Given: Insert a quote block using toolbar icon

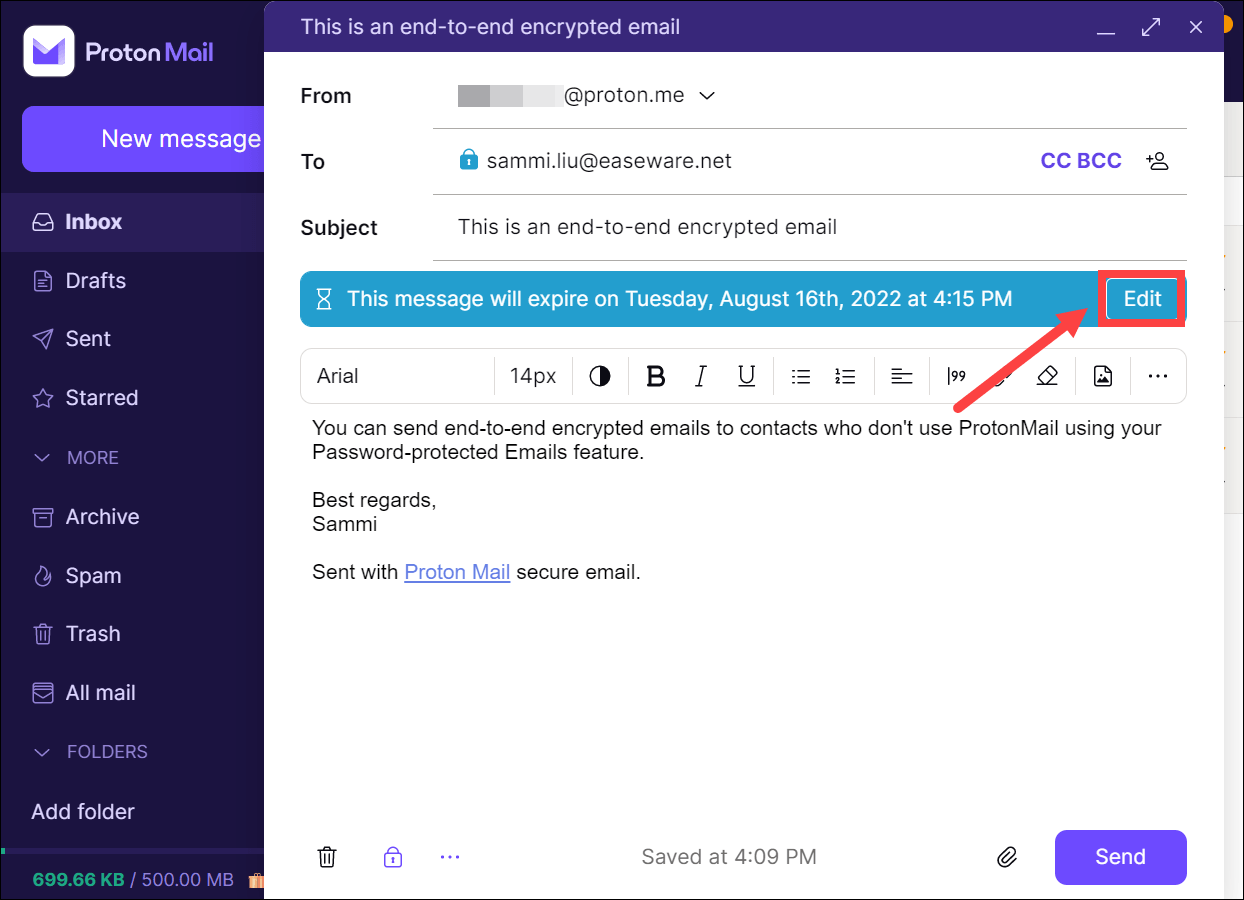Looking at the screenshot, I should (x=957, y=376).
